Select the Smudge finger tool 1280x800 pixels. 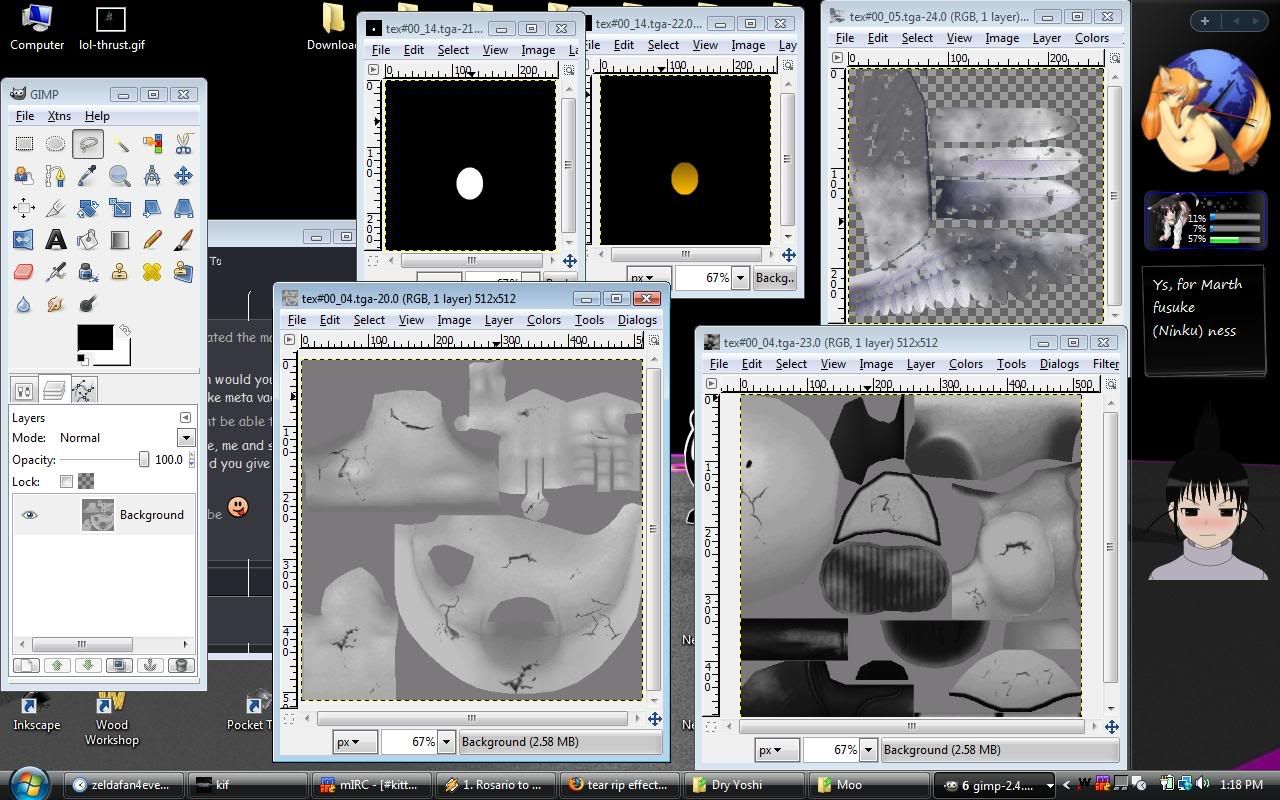click(x=55, y=303)
